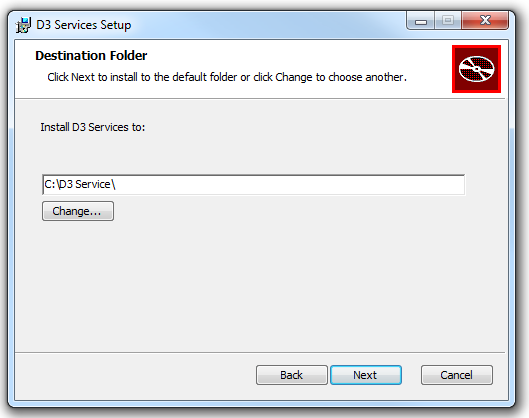Open folder browser with Change... button
The height and width of the screenshot is (418, 529).
78,211
